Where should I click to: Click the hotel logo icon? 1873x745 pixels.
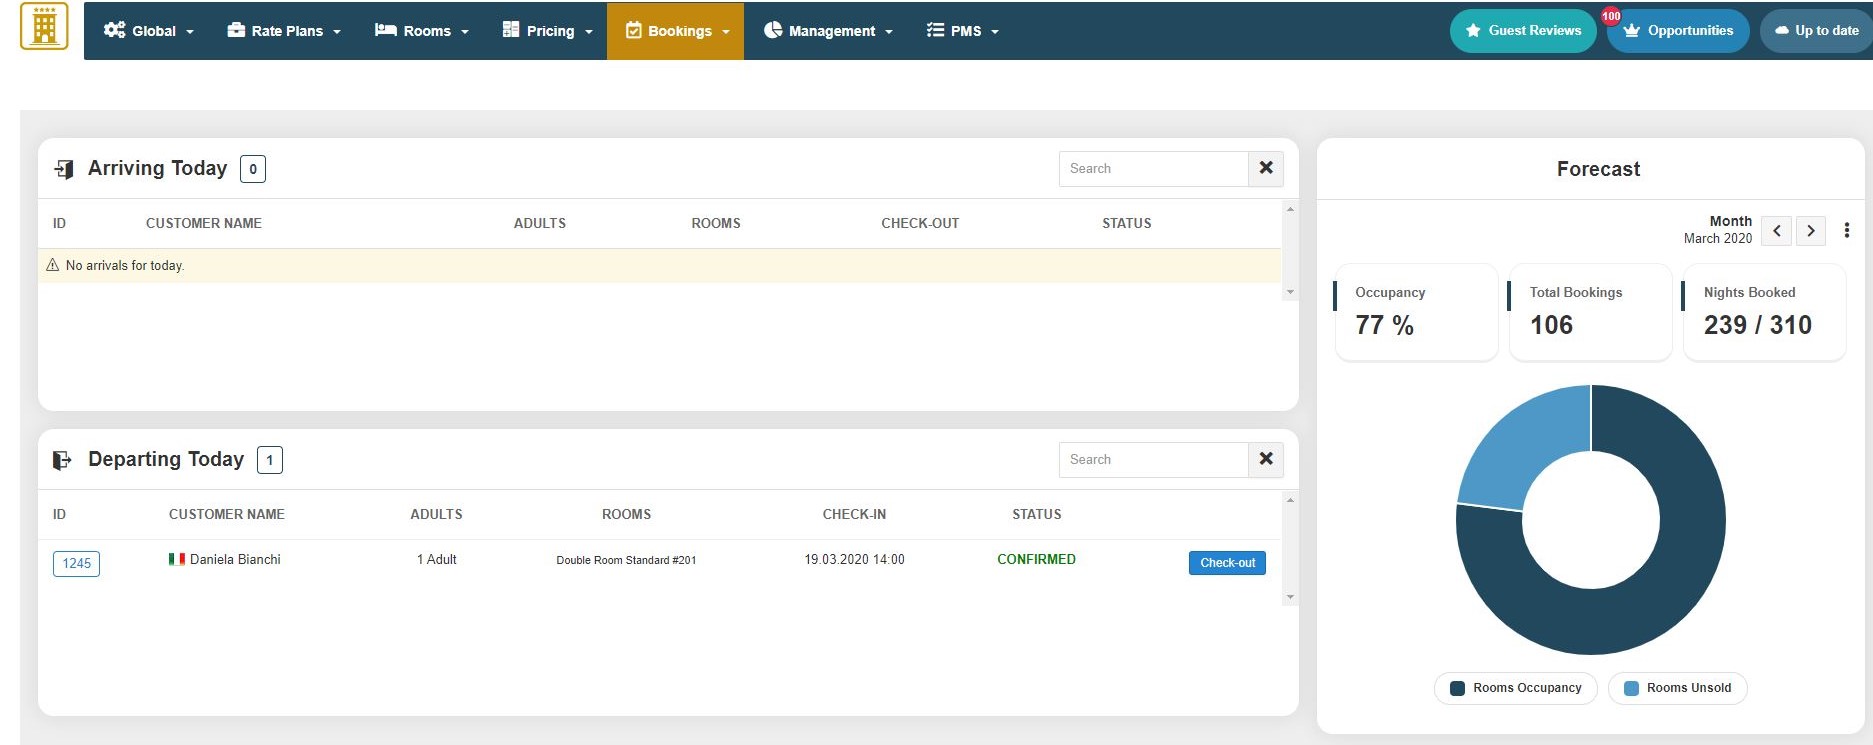tap(44, 26)
